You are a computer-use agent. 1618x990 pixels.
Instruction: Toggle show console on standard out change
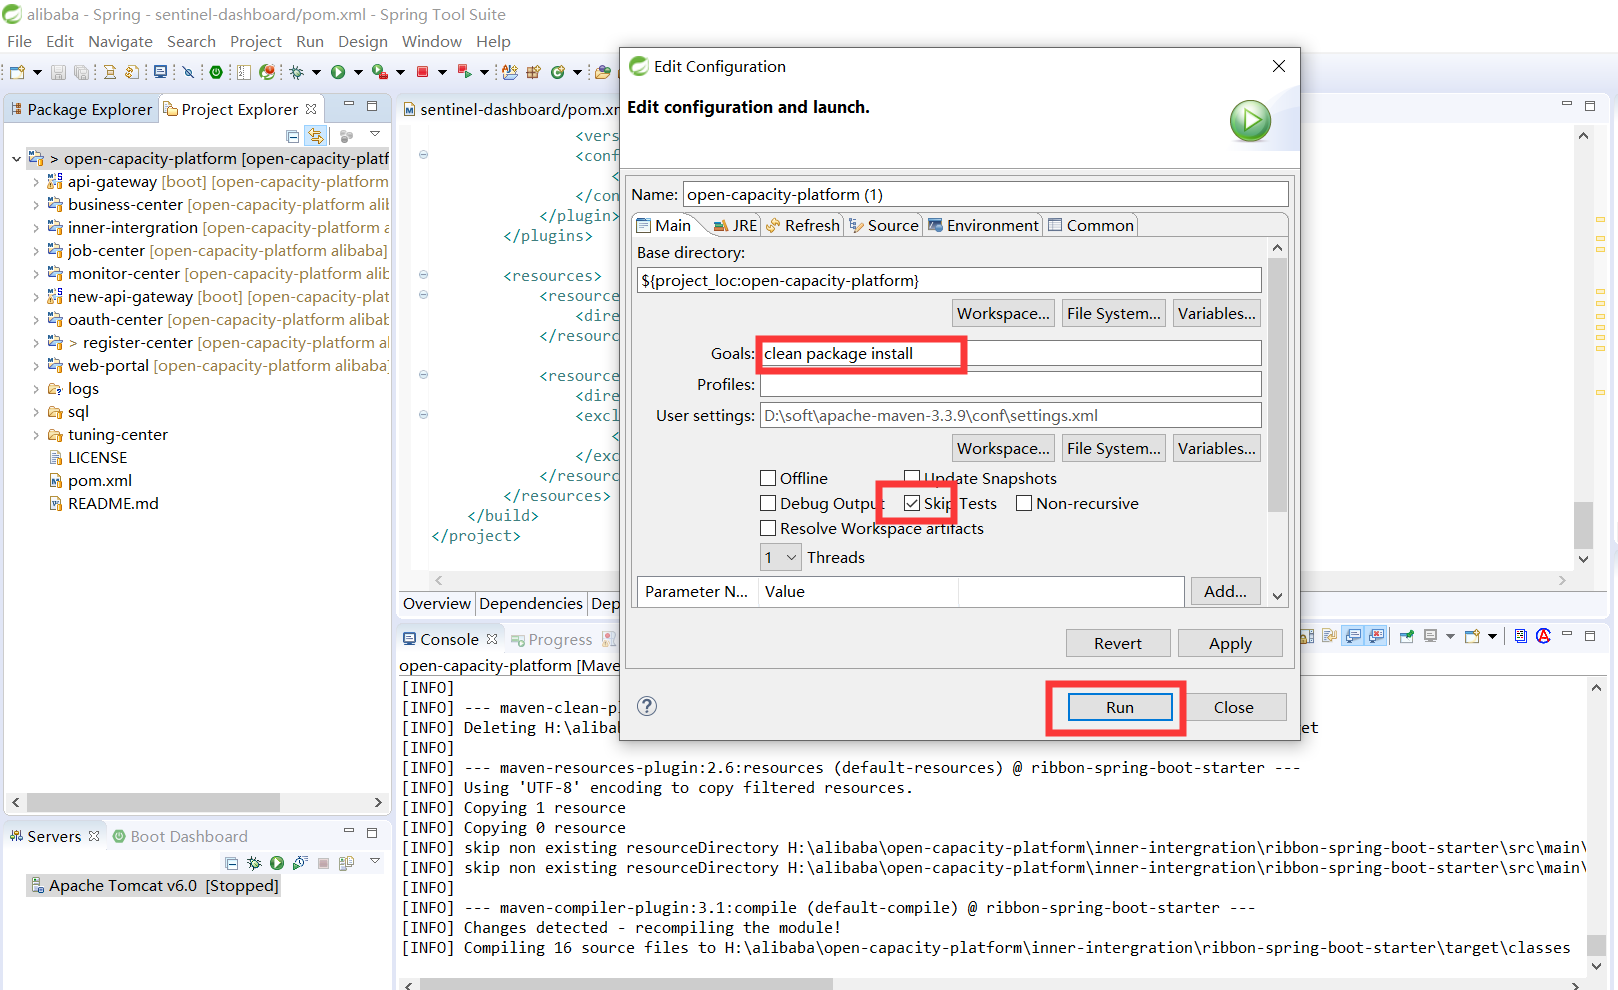coord(1353,636)
